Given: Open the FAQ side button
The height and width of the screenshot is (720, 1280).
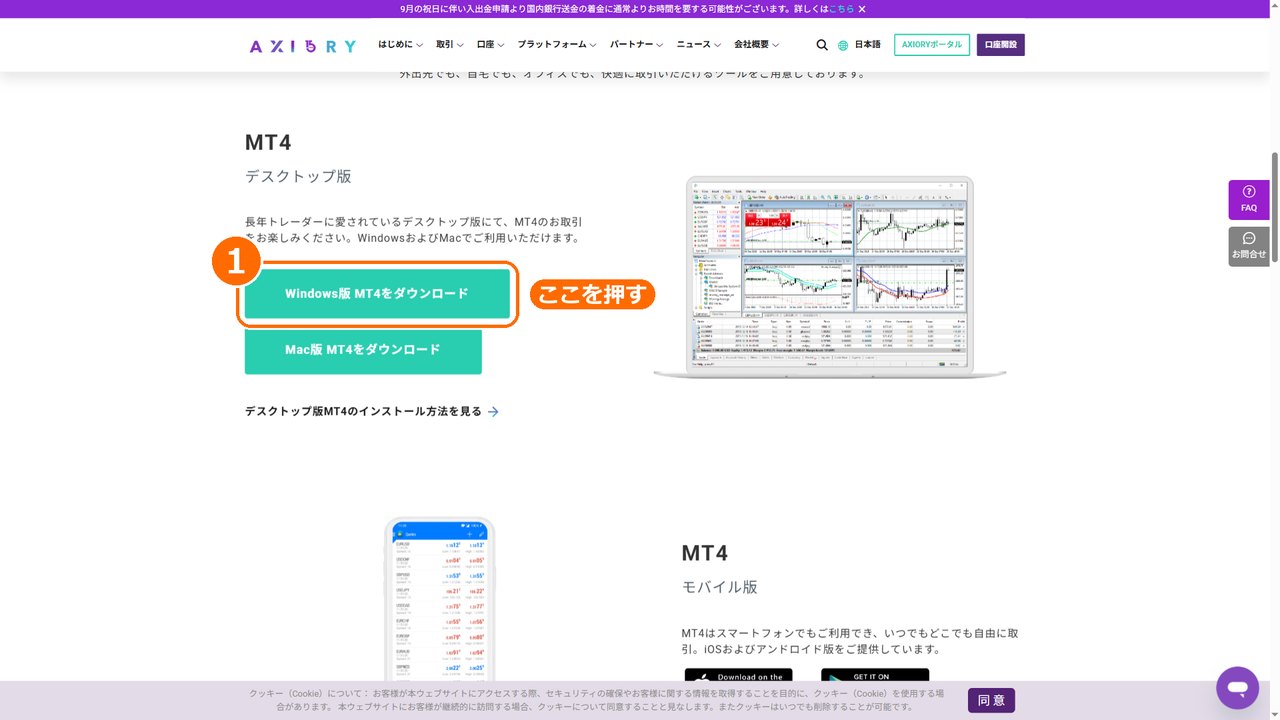Looking at the screenshot, I should (x=1249, y=199).
